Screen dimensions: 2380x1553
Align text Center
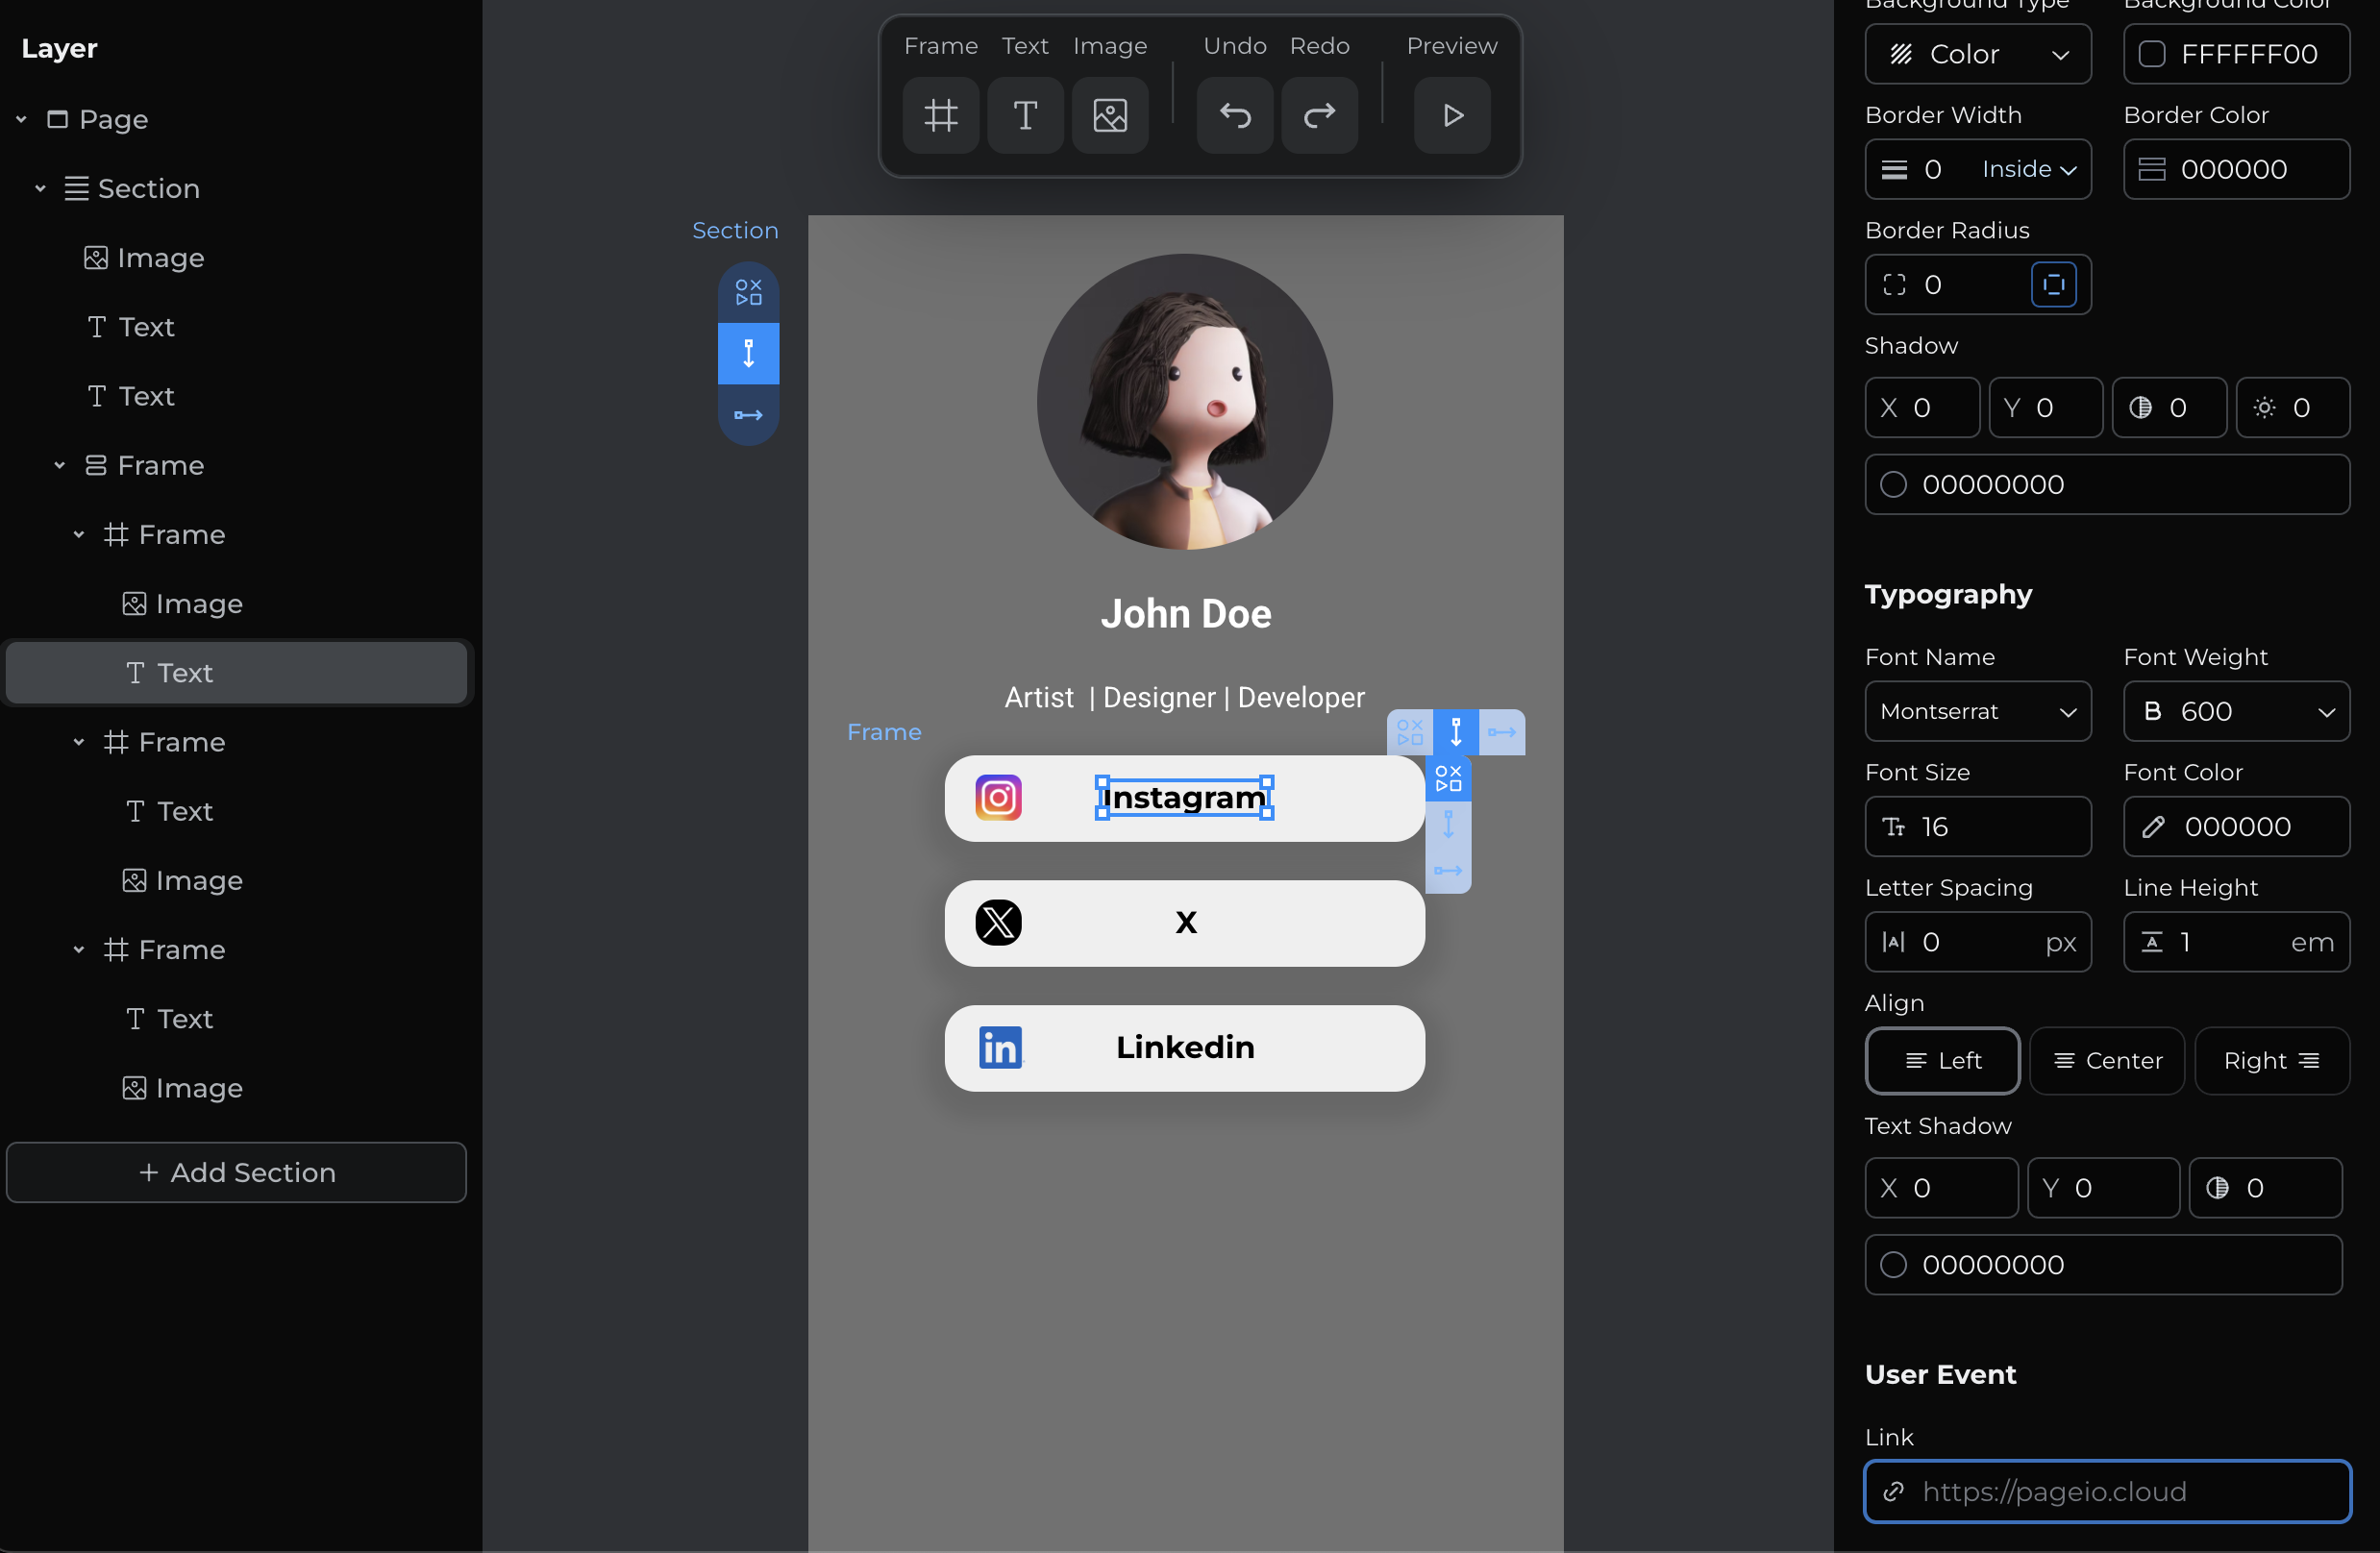tap(2107, 1060)
